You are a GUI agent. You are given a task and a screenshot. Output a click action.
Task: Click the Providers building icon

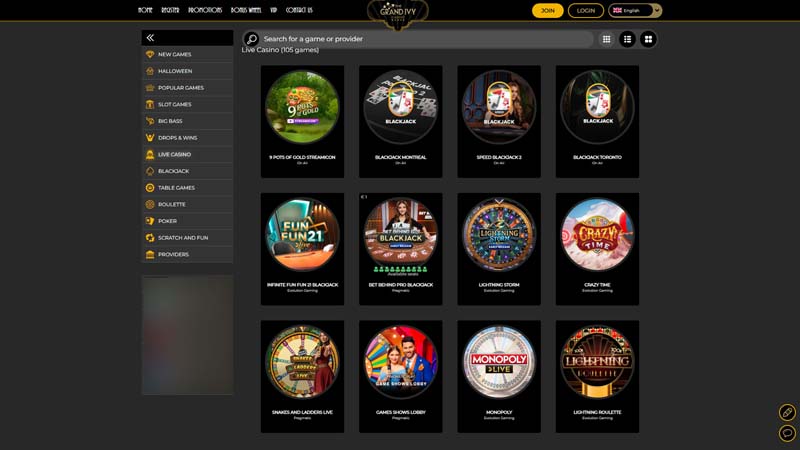tap(150, 254)
